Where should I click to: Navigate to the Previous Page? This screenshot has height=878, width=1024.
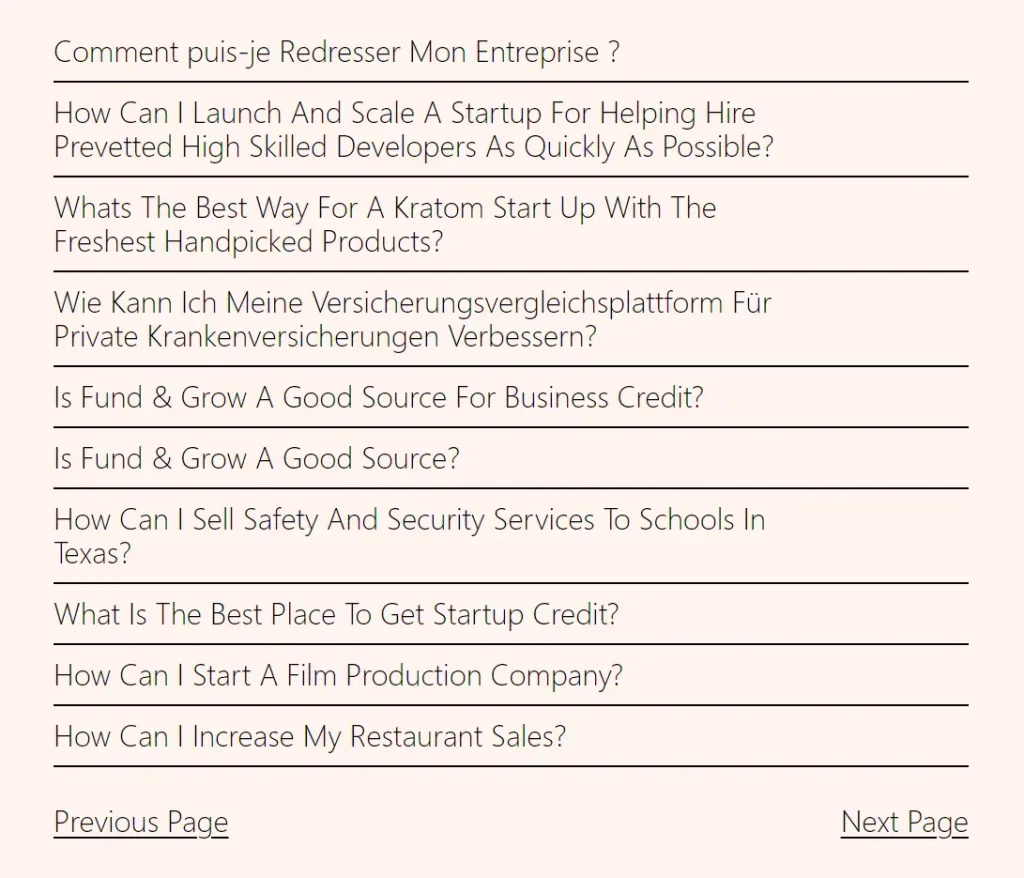point(140,822)
